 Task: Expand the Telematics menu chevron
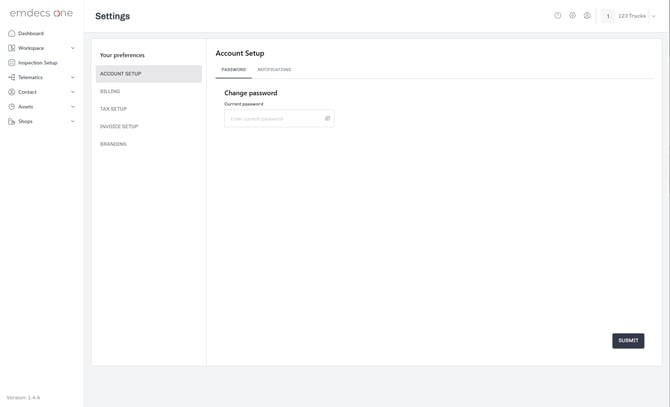click(x=73, y=77)
